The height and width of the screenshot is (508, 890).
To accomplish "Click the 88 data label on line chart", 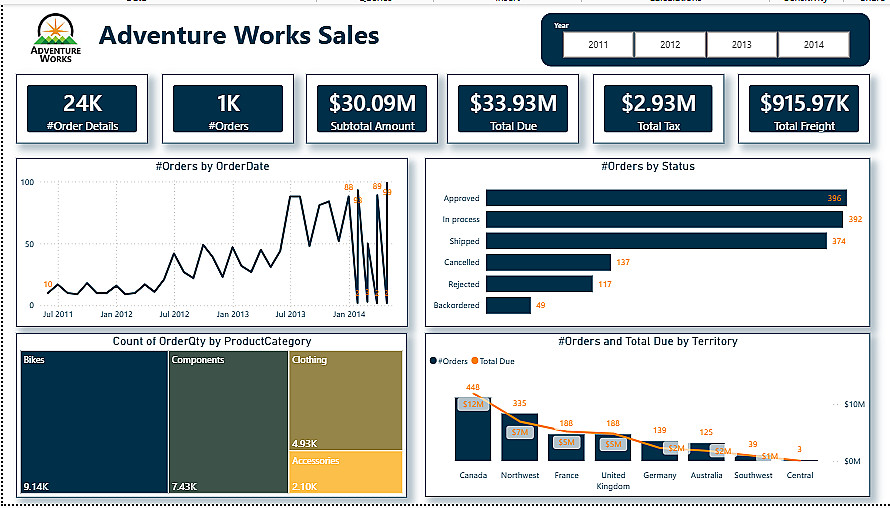I will point(349,187).
